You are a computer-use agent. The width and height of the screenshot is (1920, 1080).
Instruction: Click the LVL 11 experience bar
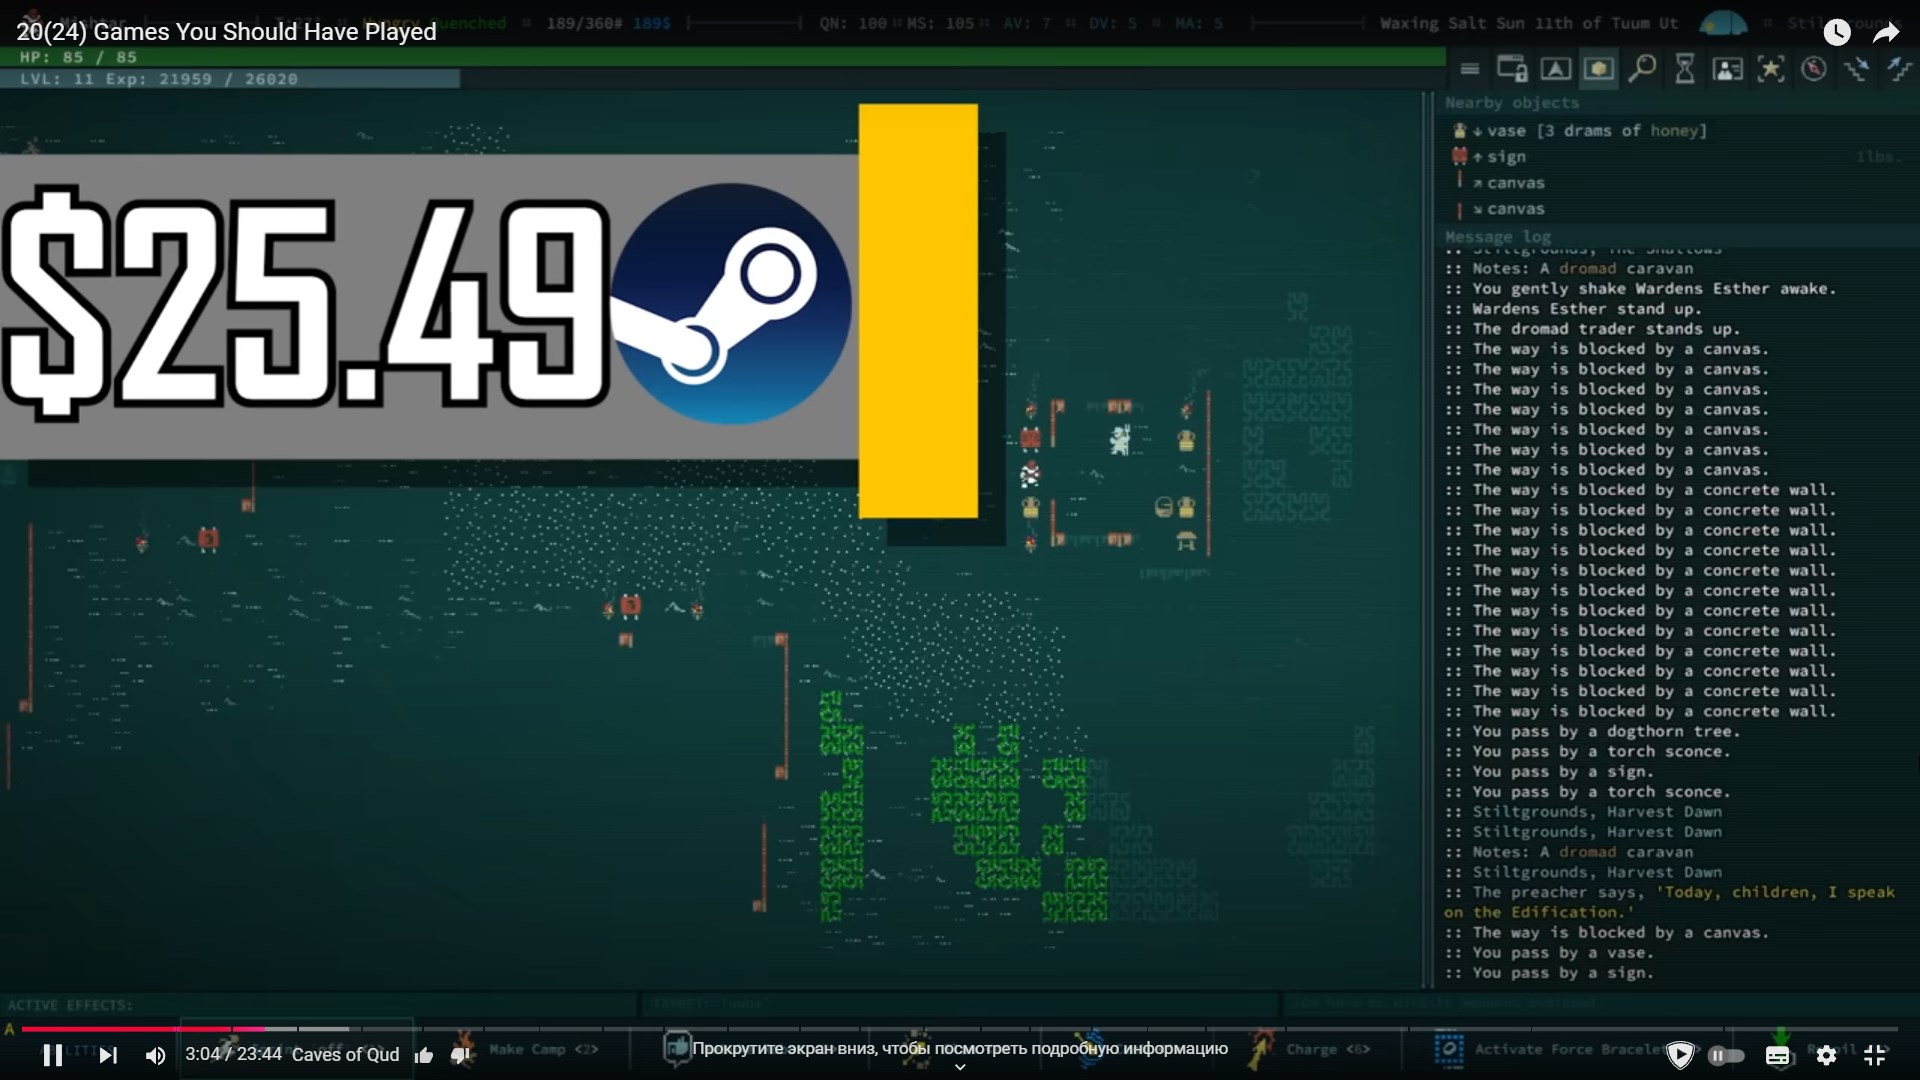pos(230,79)
